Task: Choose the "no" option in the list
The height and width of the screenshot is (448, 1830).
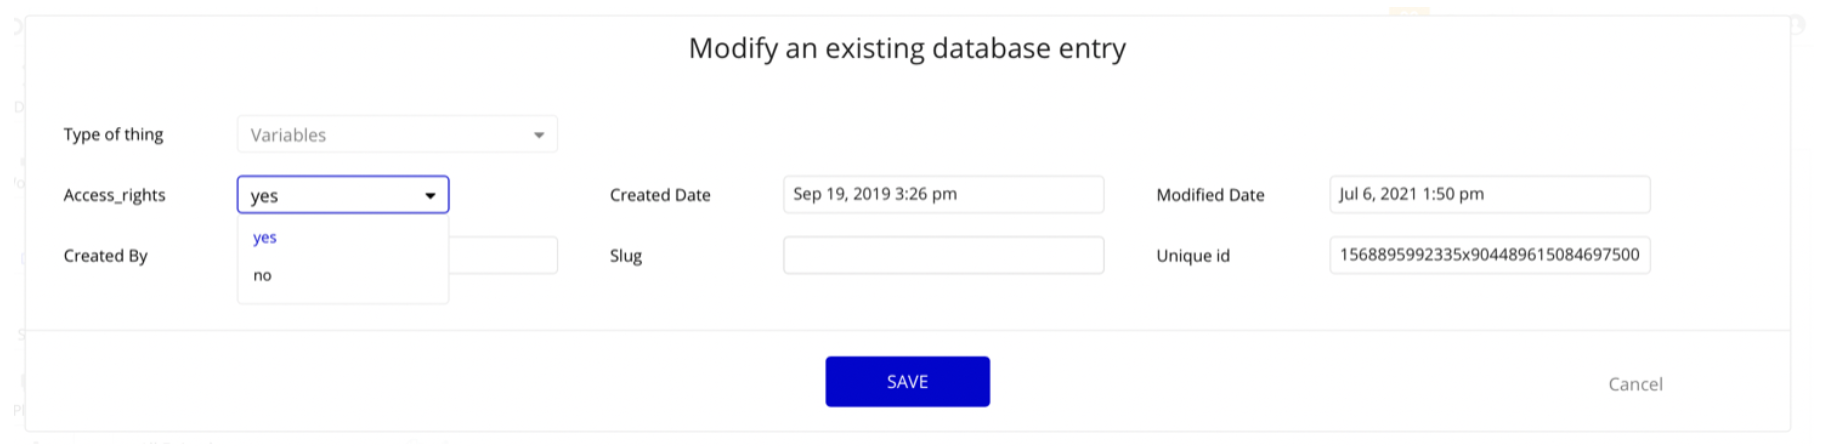Action: pos(263,276)
